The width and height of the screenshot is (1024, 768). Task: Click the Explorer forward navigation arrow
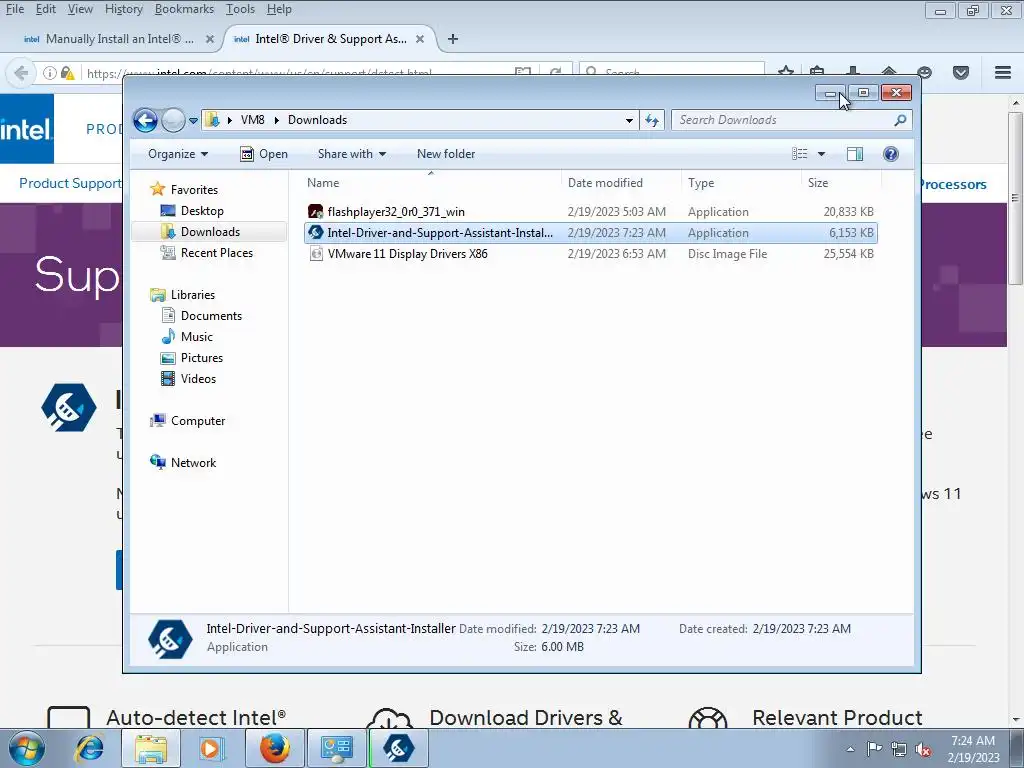pos(173,120)
